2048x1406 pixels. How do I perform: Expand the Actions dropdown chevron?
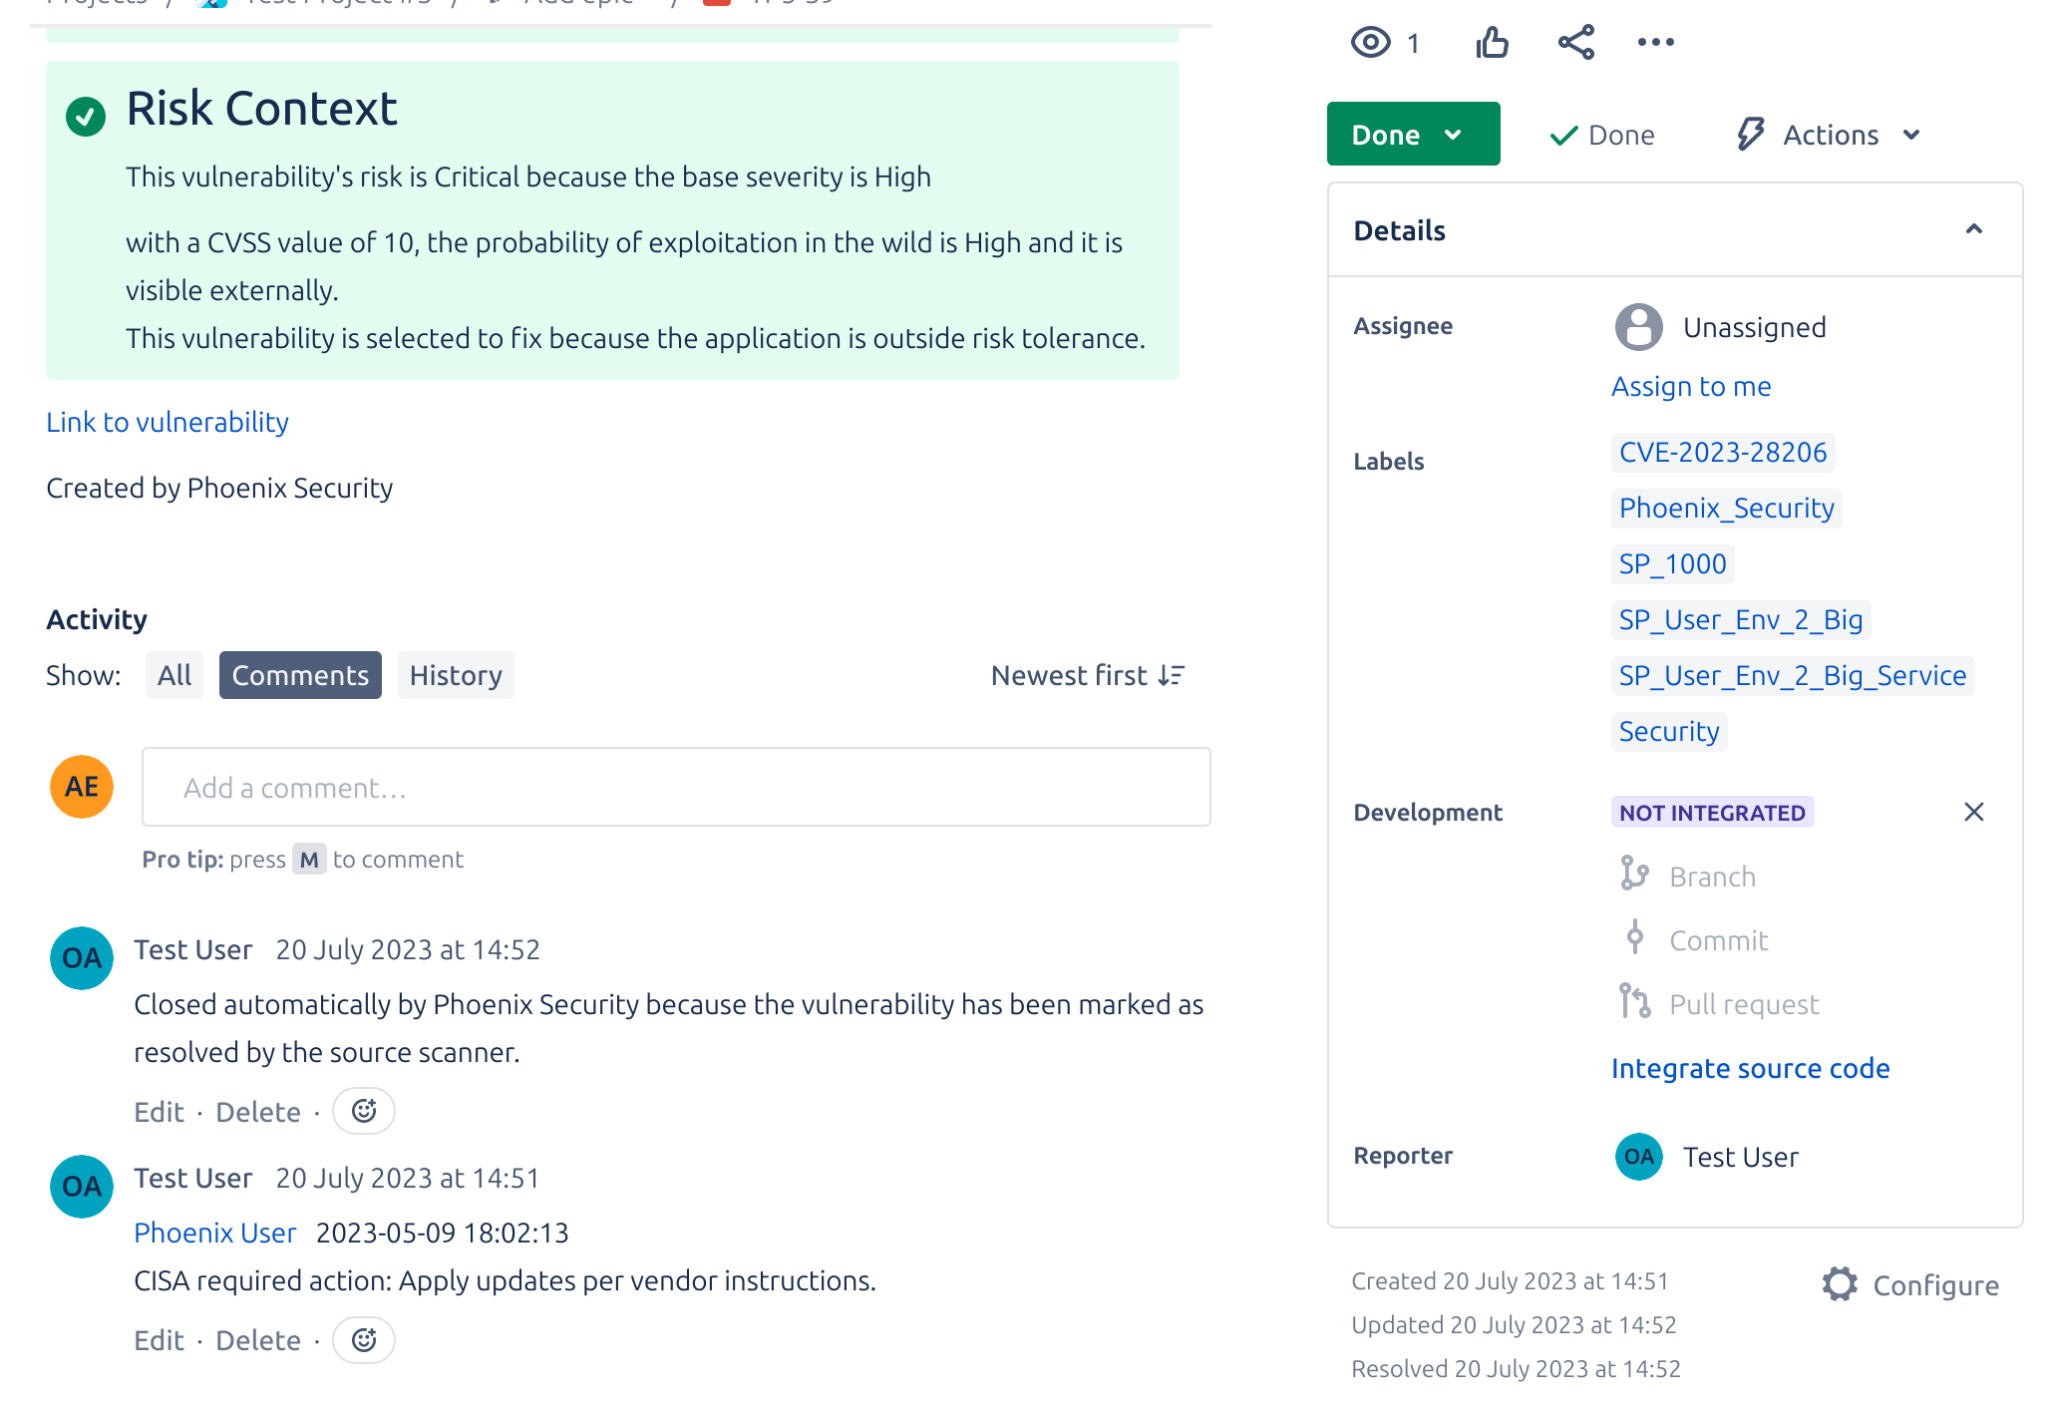pos(1912,134)
